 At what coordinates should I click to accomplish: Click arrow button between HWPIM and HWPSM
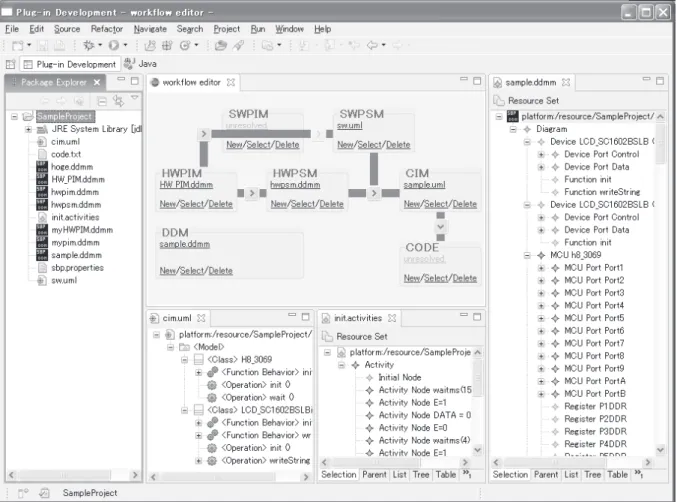point(252,193)
